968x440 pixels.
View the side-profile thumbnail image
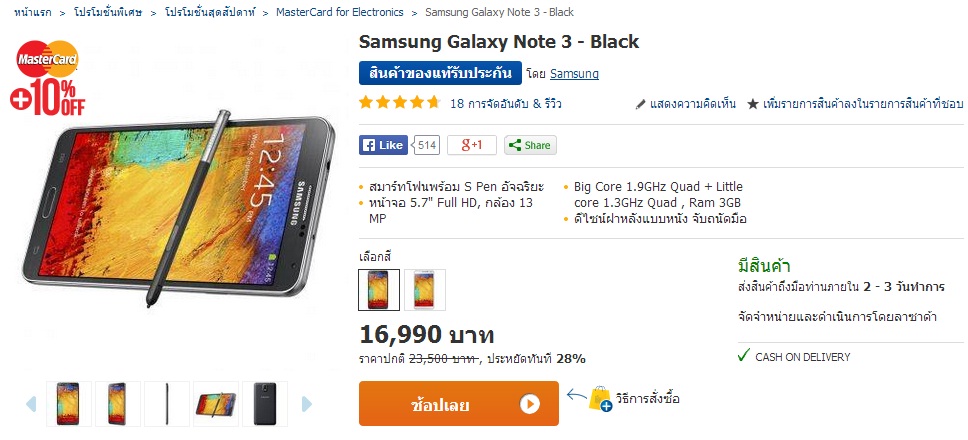[x=167, y=404]
